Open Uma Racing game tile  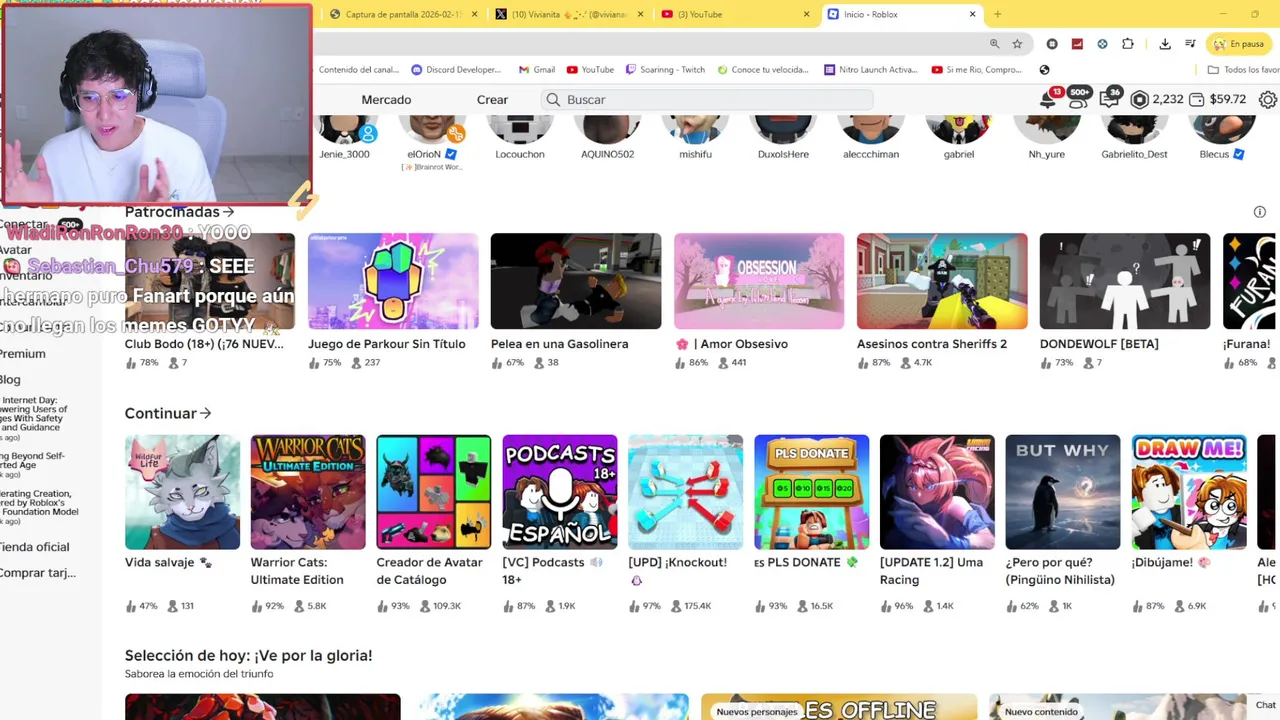[937, 492]
